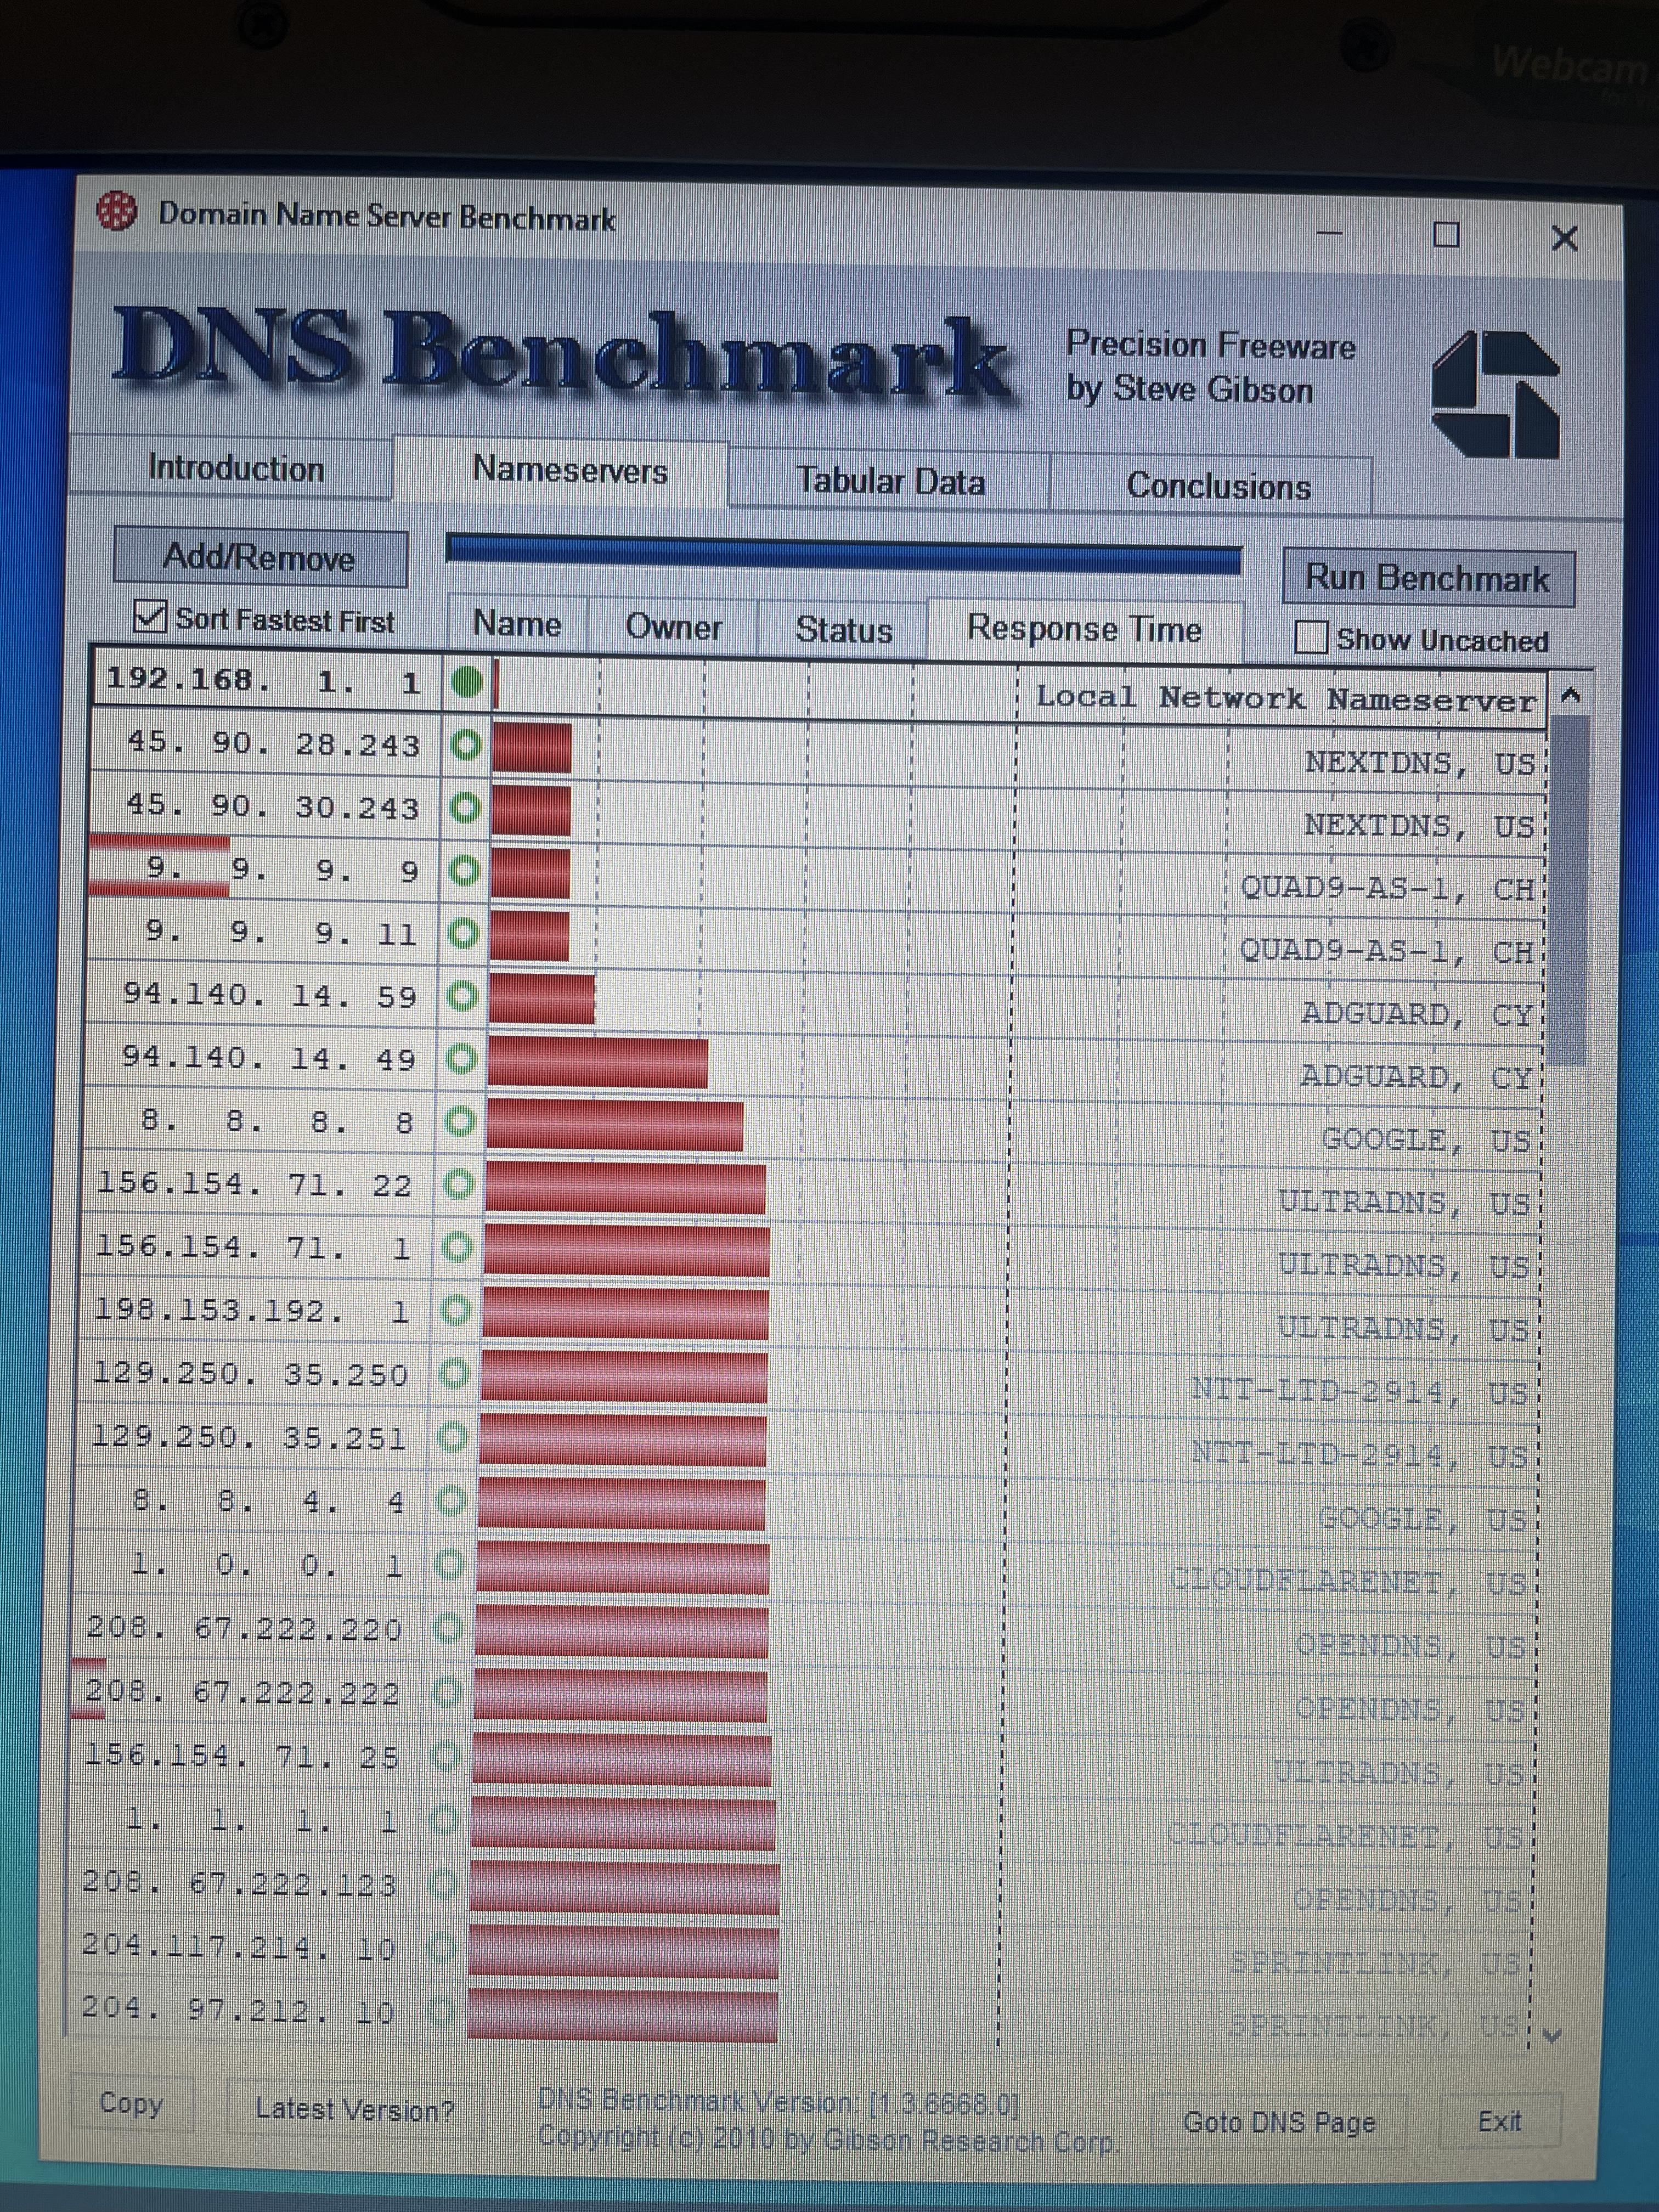This screenshot has width=1659, height=2212.
Task: Click status circle for 156.154.71.1
Action: click(x=457, y=1247)
